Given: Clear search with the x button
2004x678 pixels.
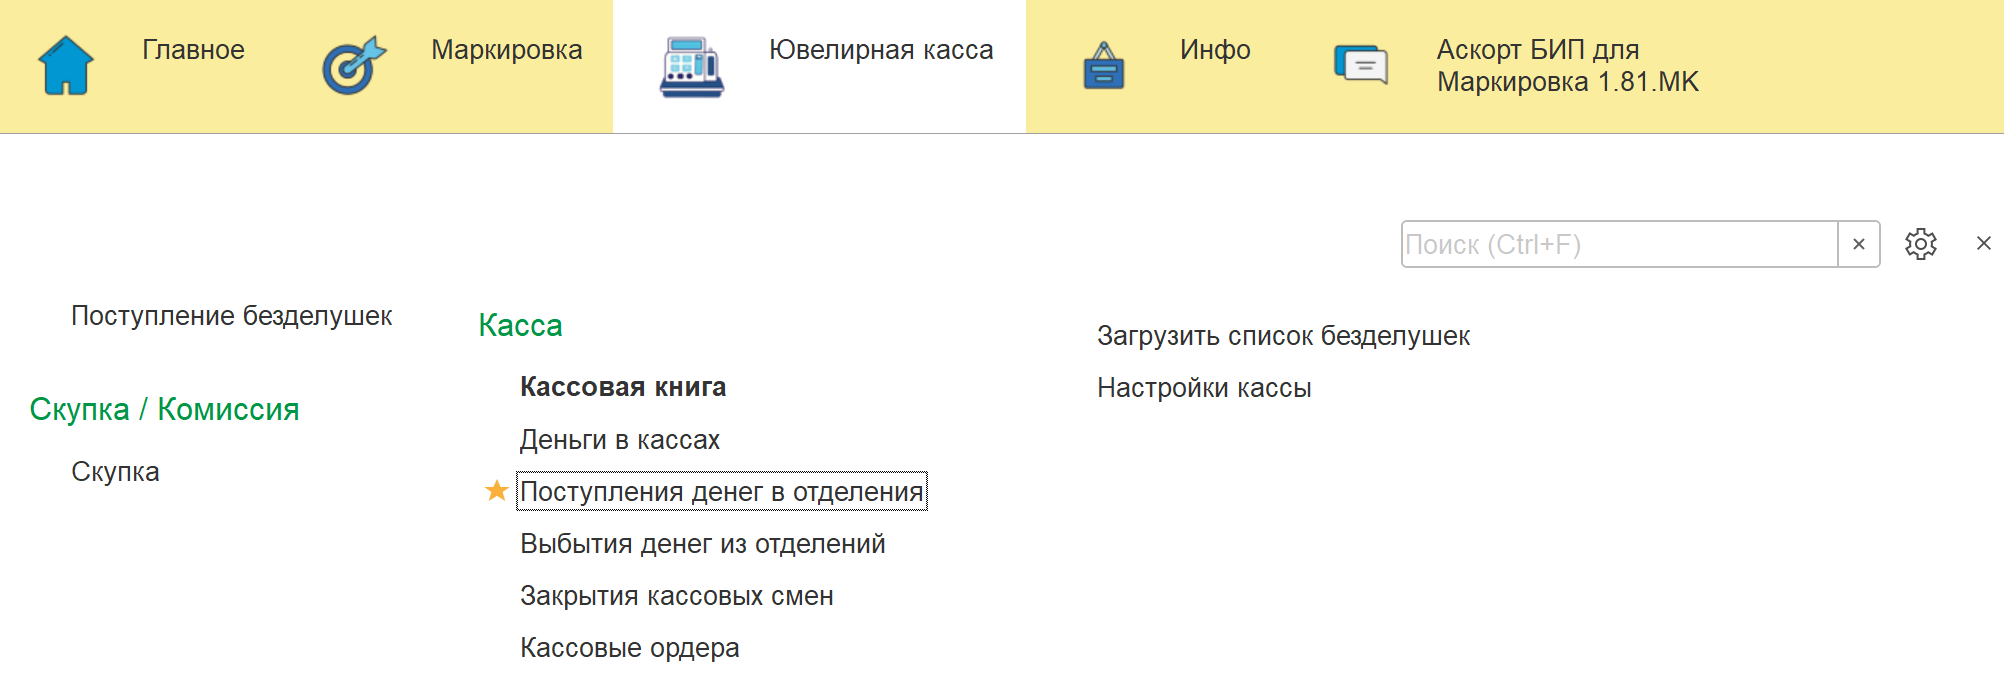Looking at the screenshot, I should point(1859,244).
